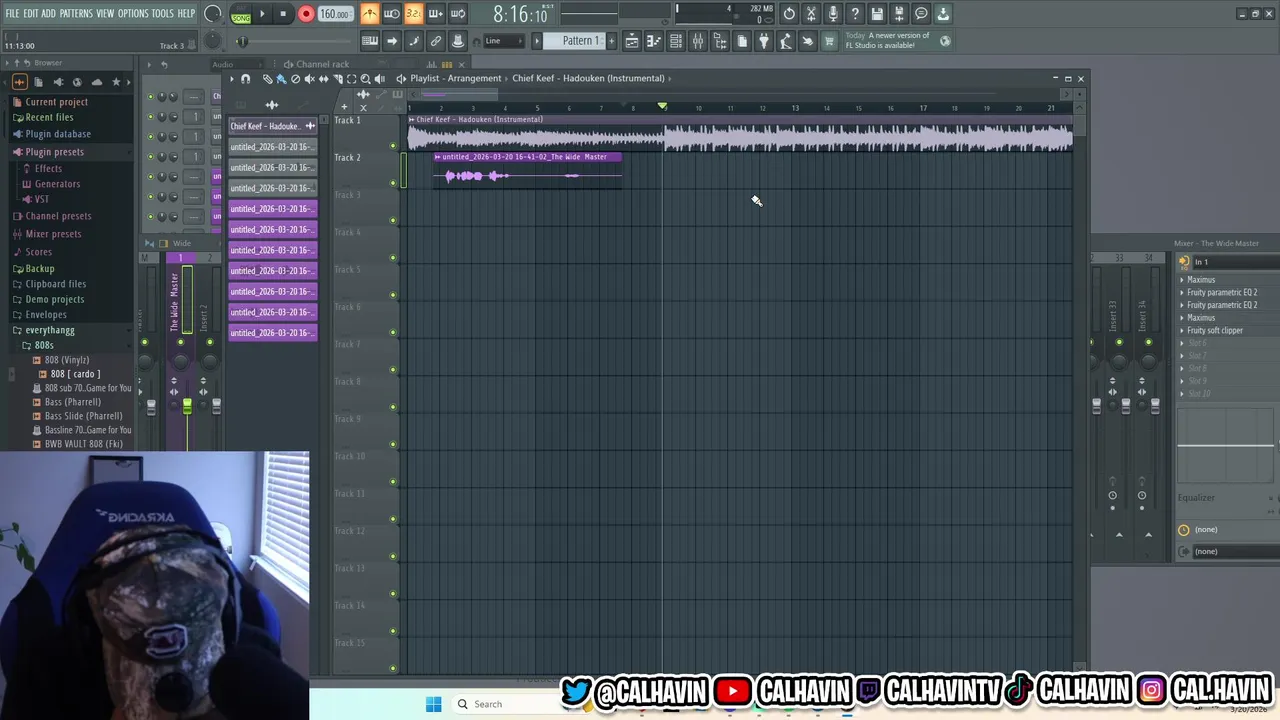Image resolution: width=1280 pixels, height=720 pixels.
Task: Open Fruity soft clipper effect slot
Action: coord(1215,330)
